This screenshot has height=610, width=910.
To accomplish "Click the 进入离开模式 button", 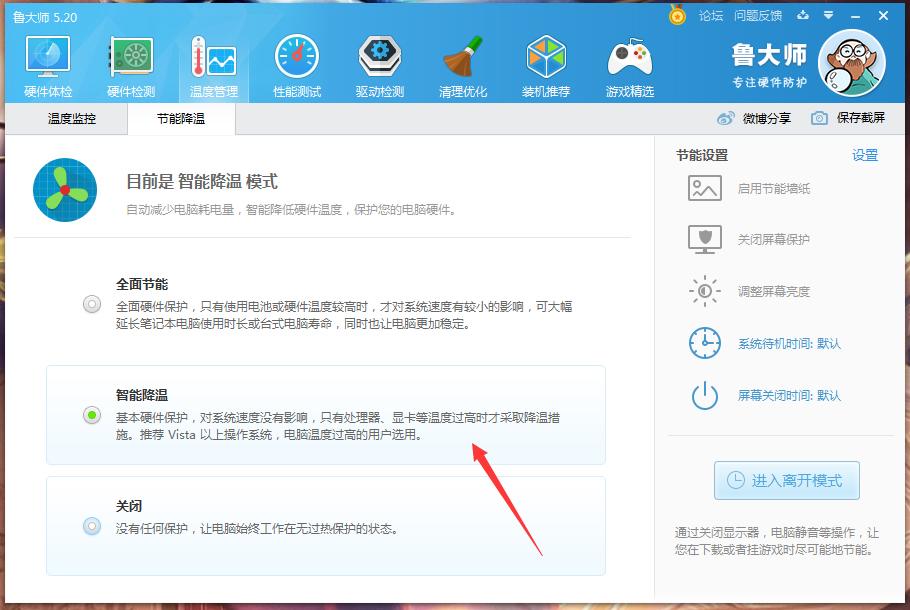I will (786, 481).
